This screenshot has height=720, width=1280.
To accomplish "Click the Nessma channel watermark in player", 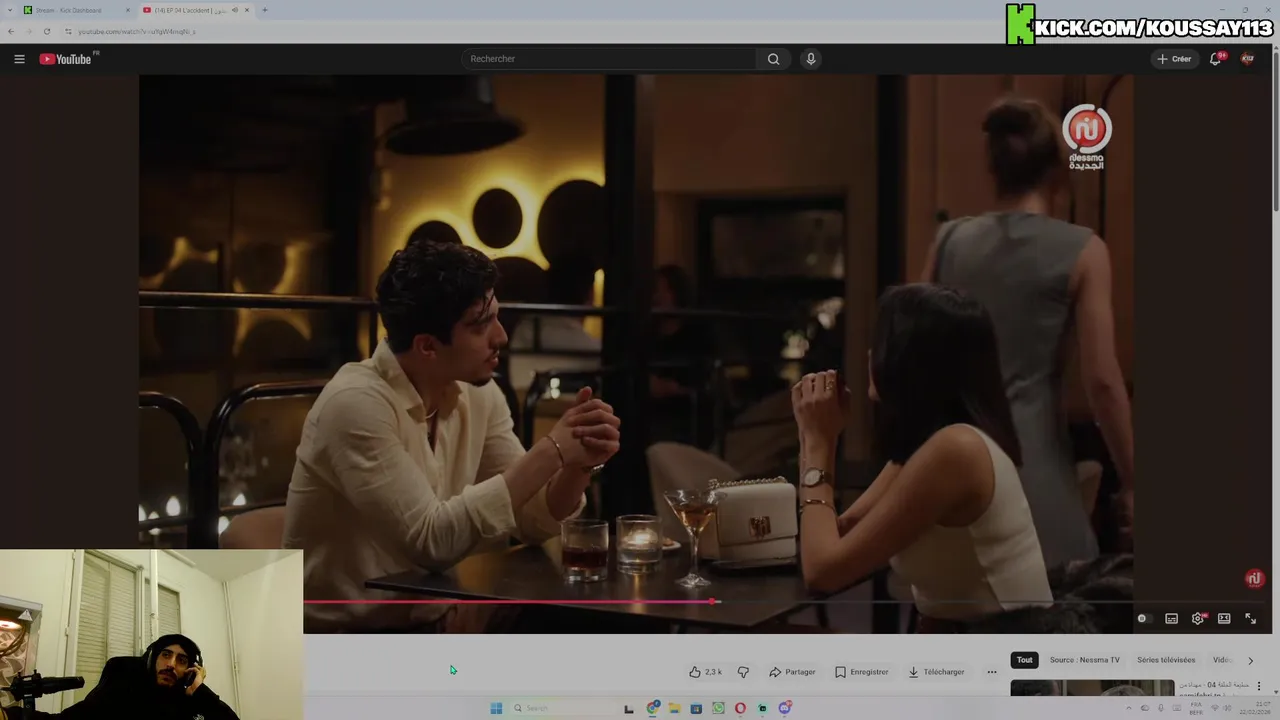I will tap(1254, 579).
